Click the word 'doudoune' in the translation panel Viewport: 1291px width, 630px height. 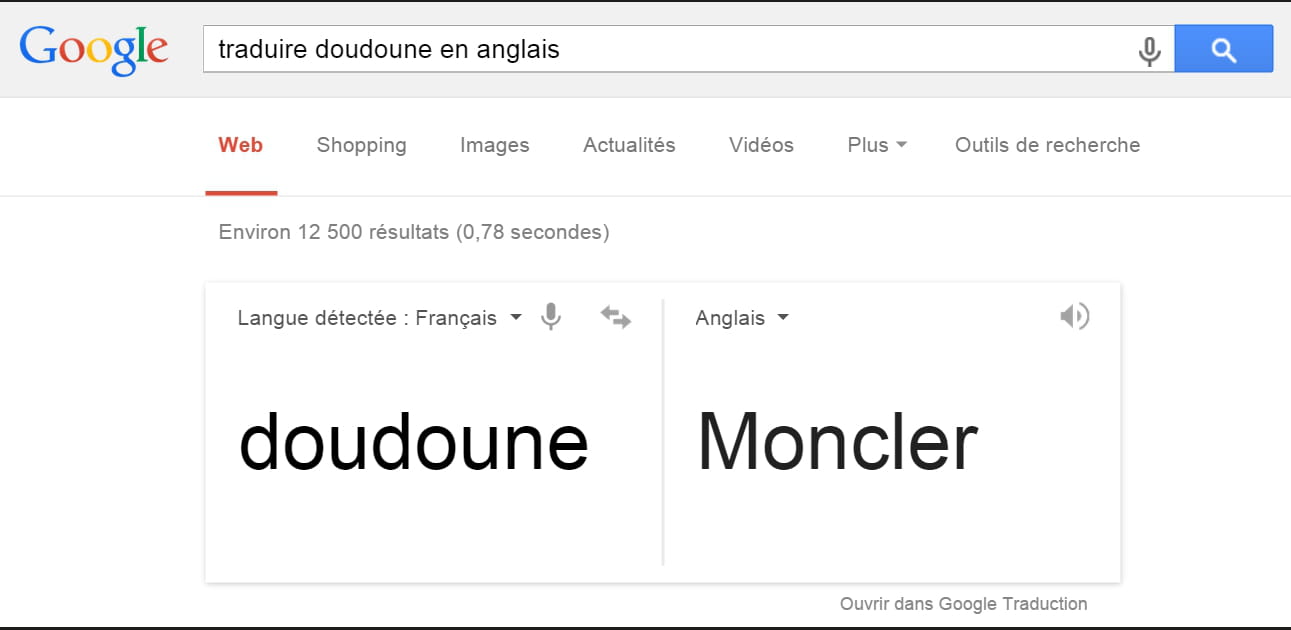(414, 440)
